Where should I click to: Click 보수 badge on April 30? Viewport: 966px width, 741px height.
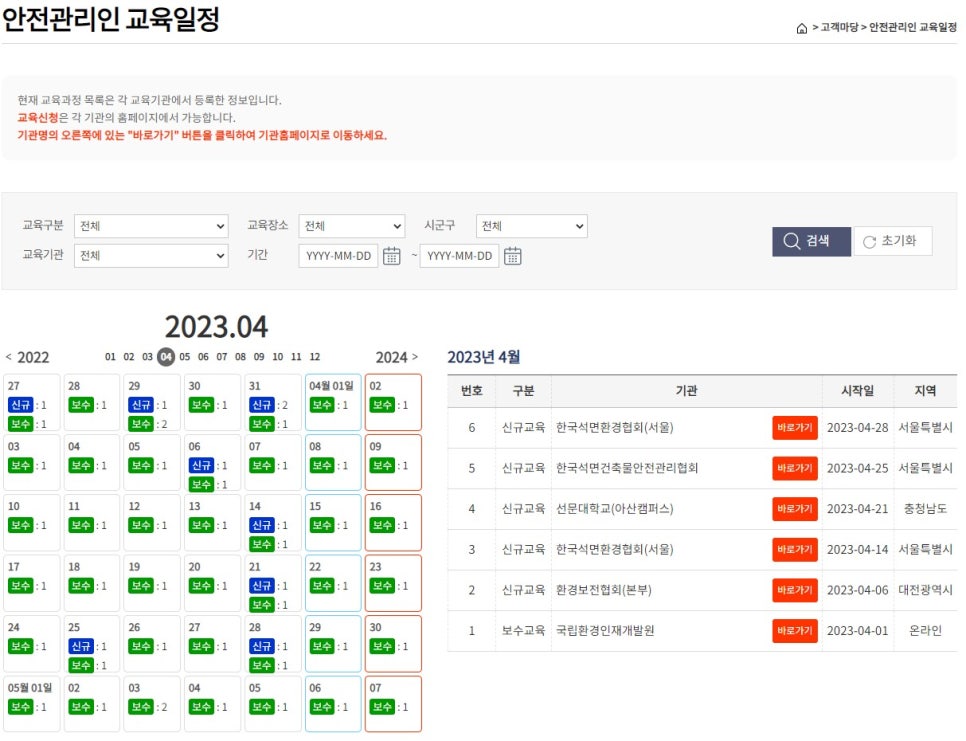[x=383, y=646]
